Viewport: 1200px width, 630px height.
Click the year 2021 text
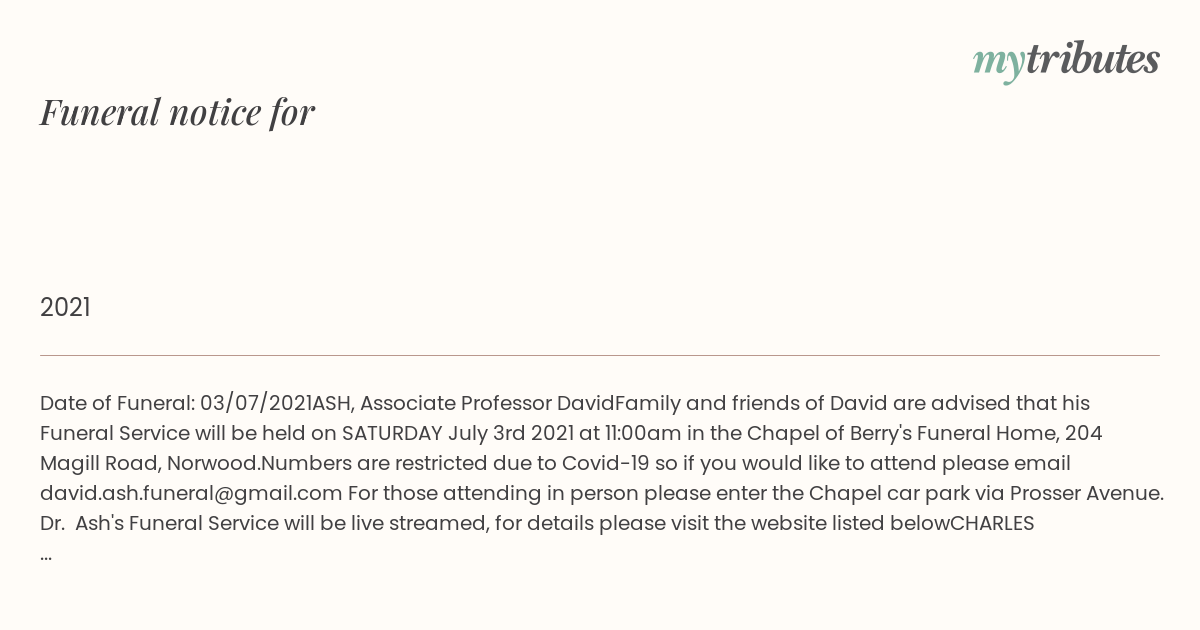click(65, 308)
